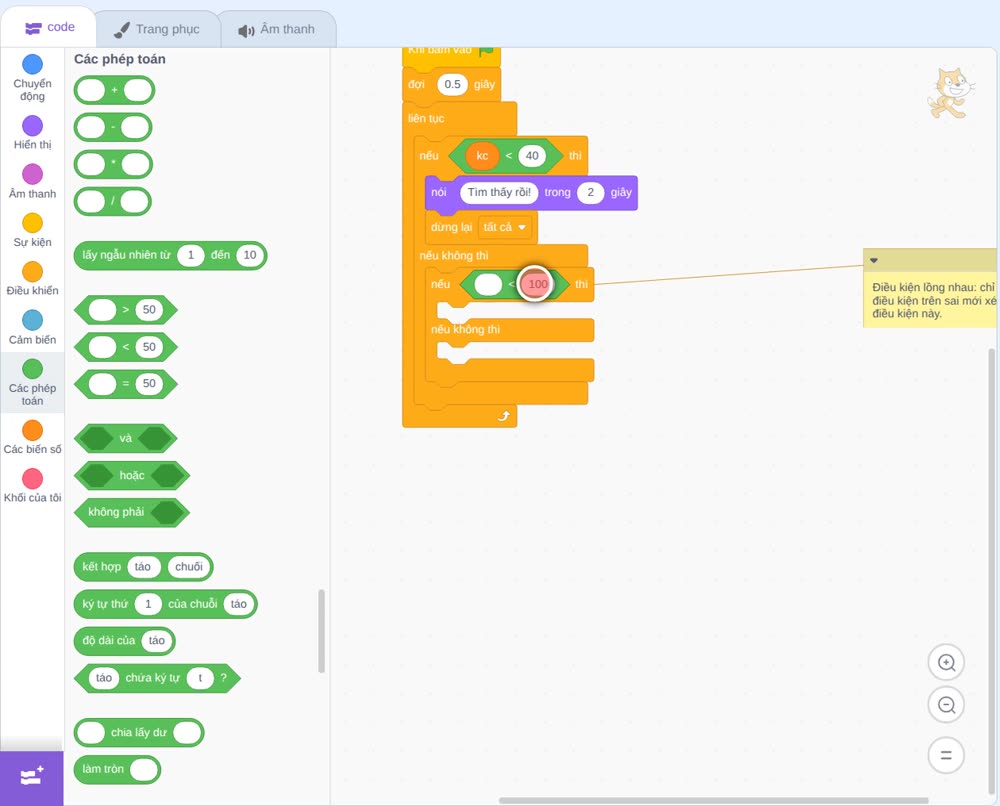Click the addition operator block

pos(114,90)
